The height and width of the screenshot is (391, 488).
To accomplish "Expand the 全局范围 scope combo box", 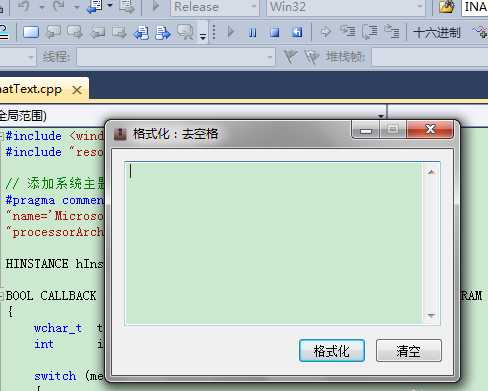I will click(193, 116).
